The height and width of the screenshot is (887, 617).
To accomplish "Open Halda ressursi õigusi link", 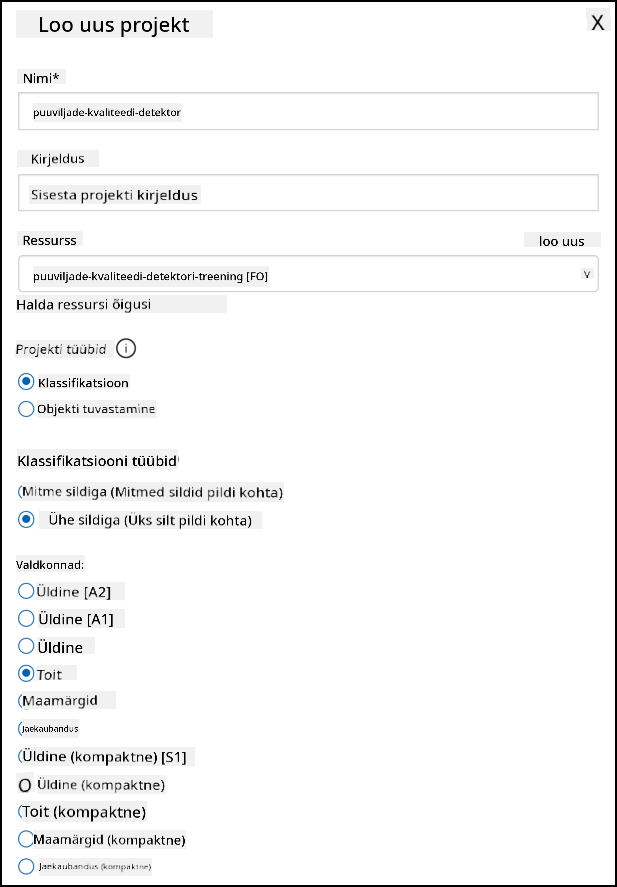I will 84,304.
